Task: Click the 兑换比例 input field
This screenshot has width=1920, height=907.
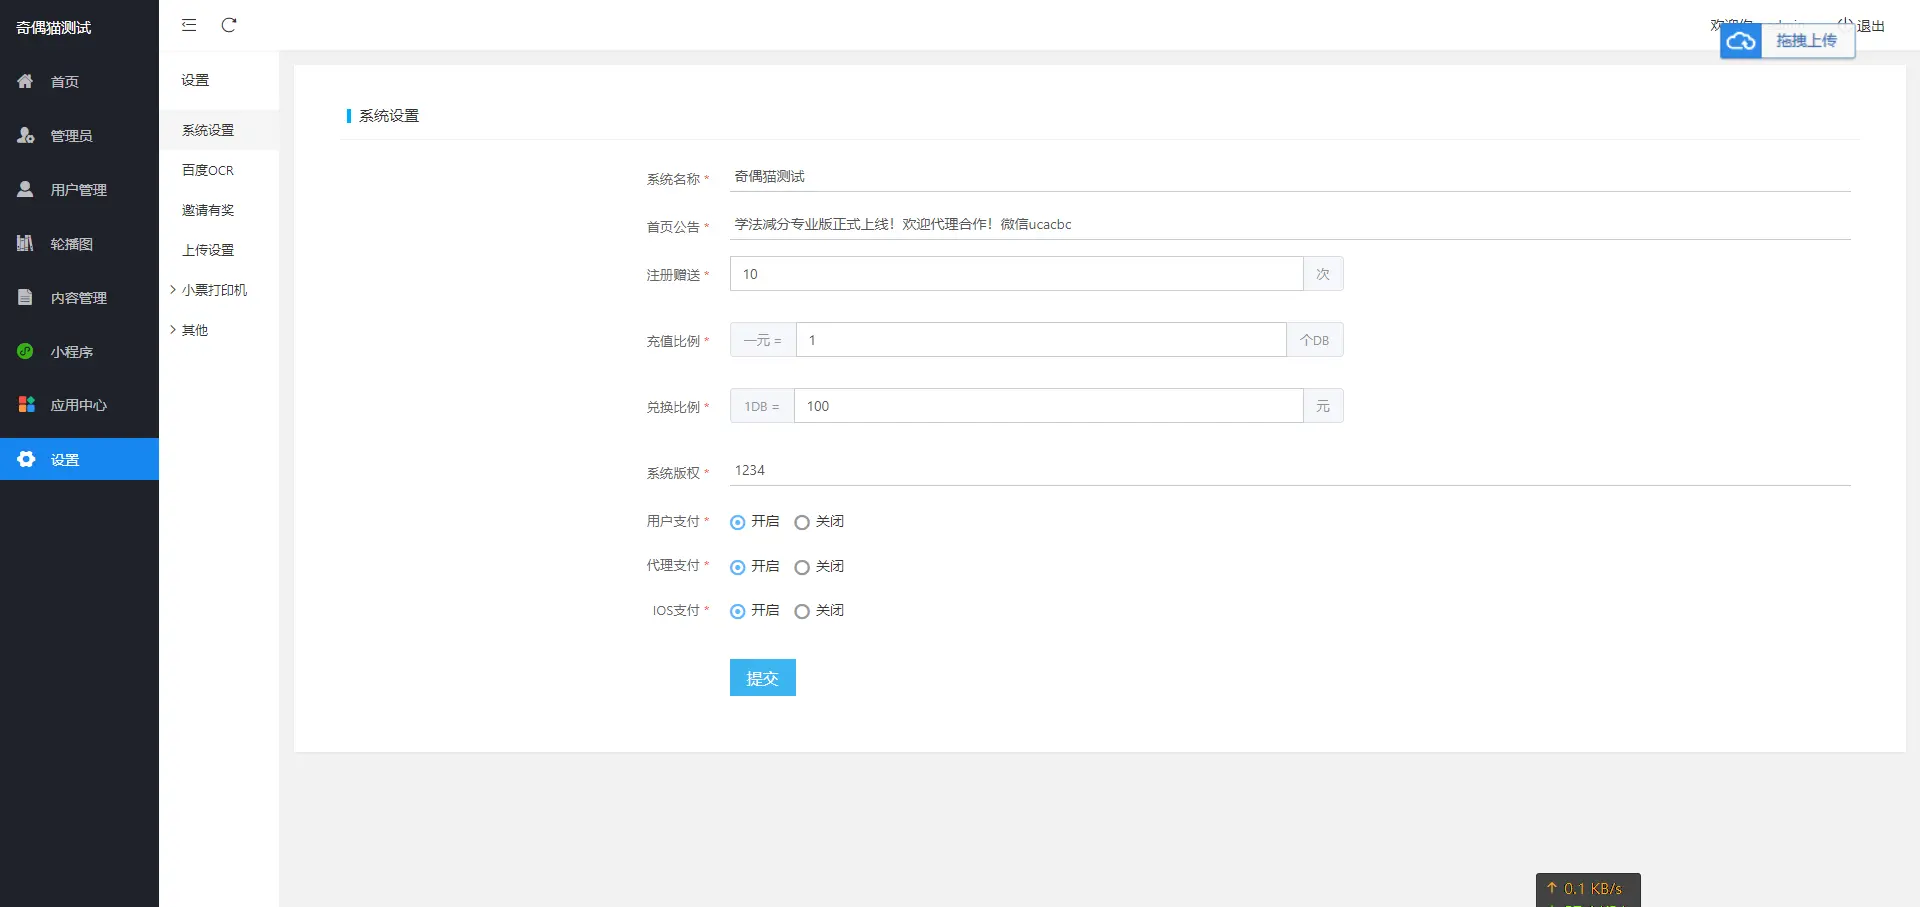Action: 1048,406
